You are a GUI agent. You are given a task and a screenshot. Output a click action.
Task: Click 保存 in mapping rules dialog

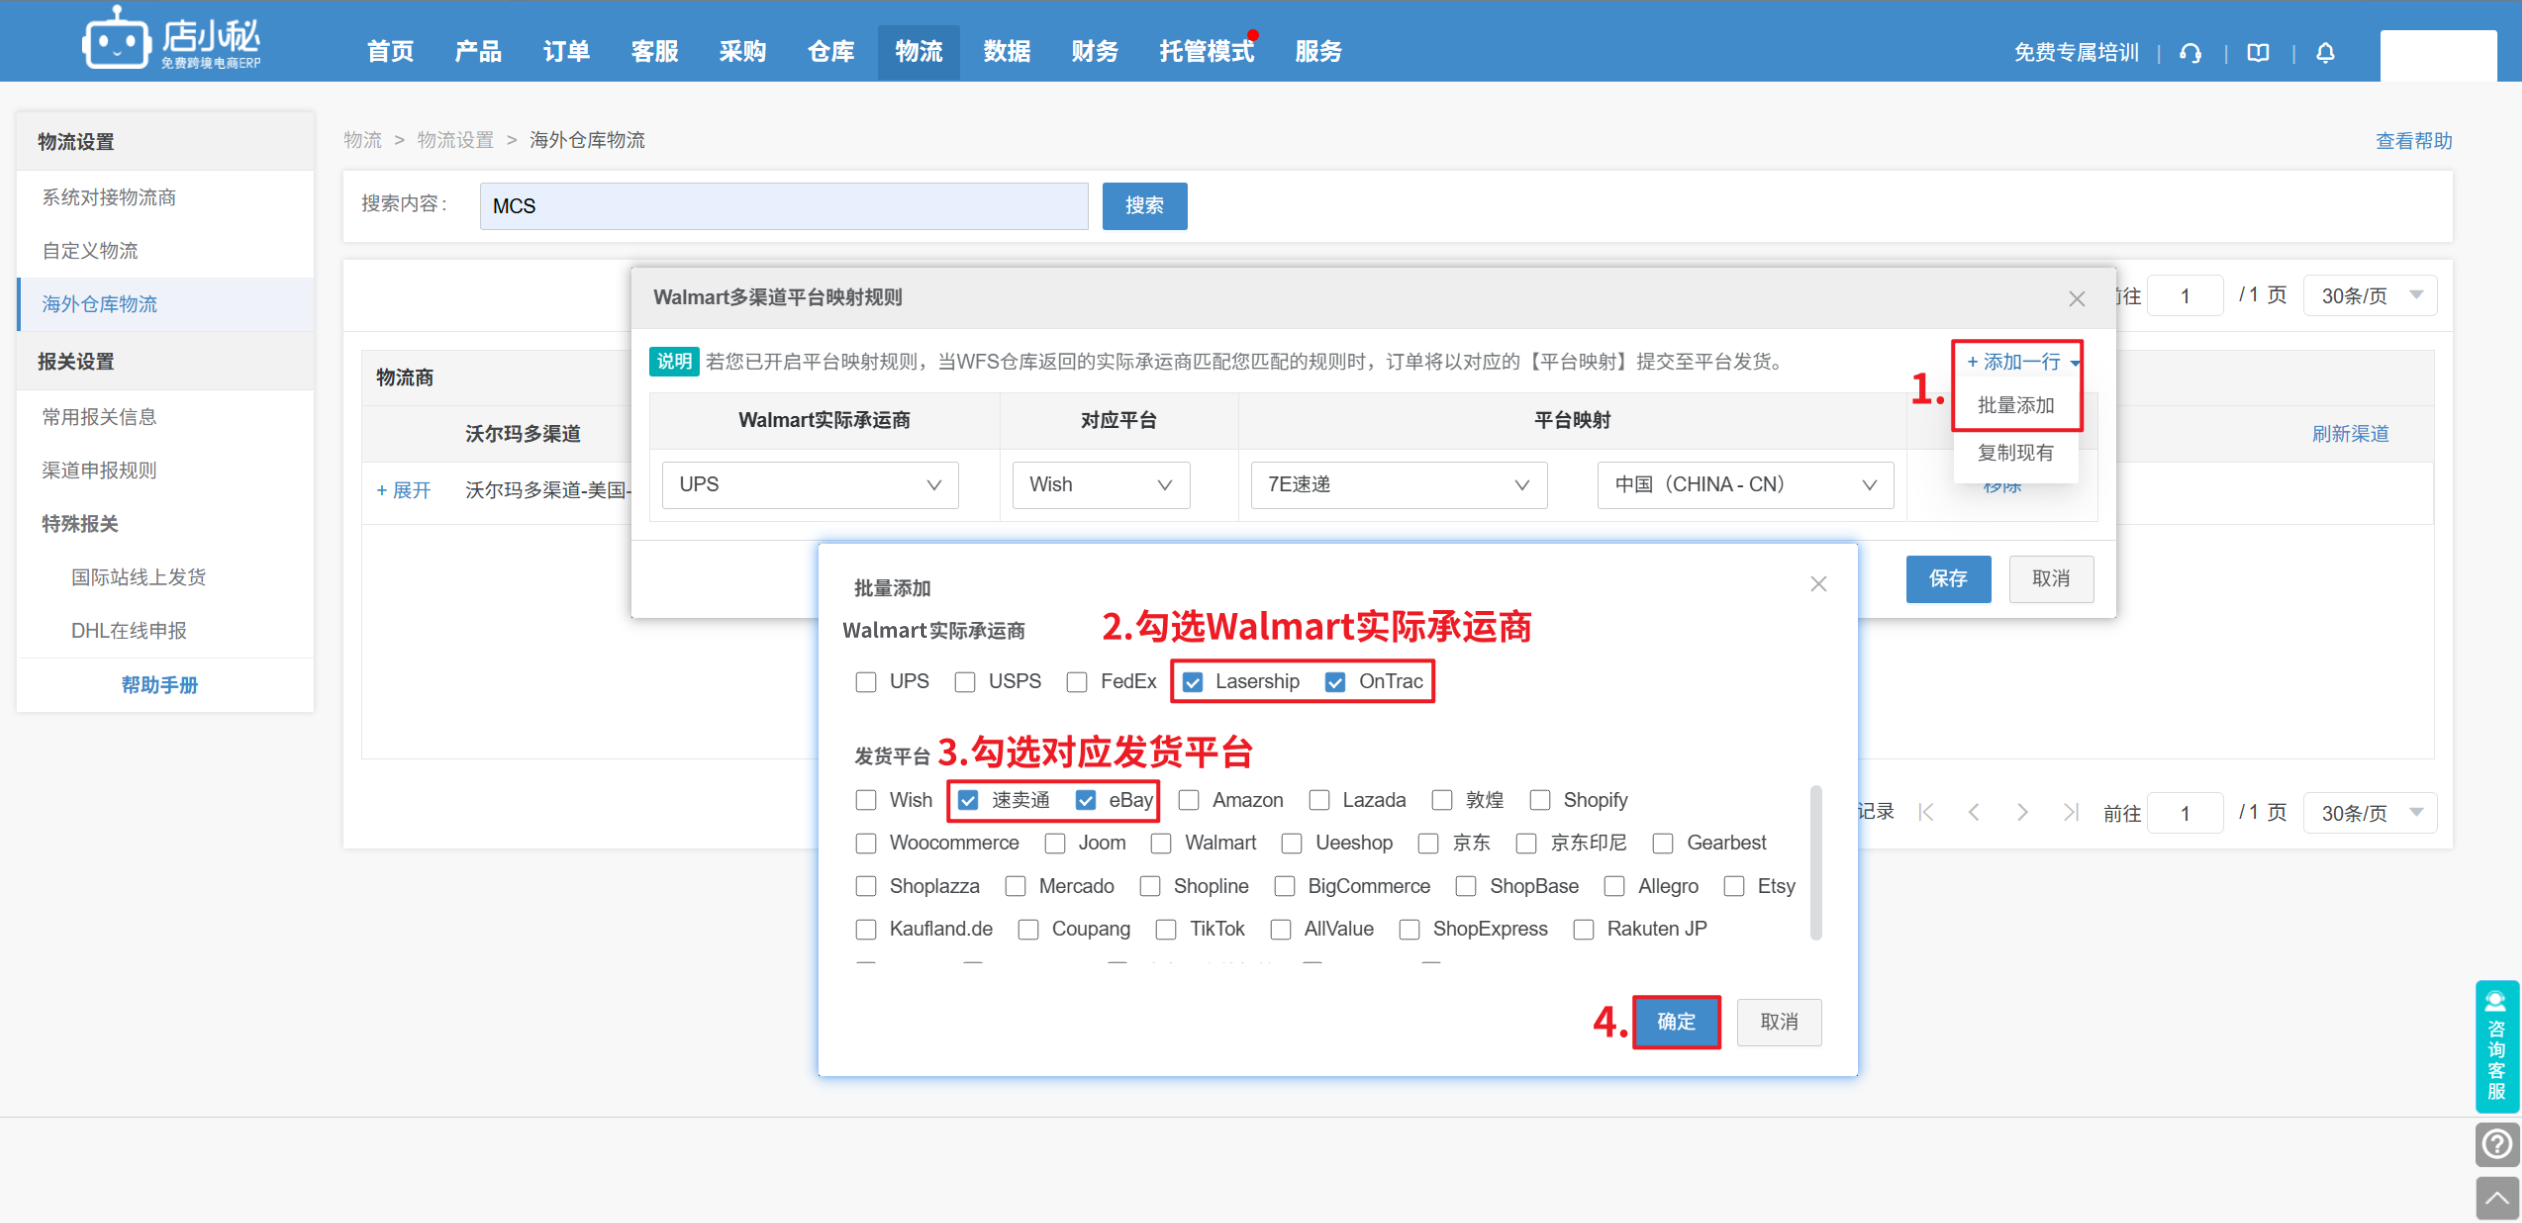pyautogui.click(x=1948, y=579)
